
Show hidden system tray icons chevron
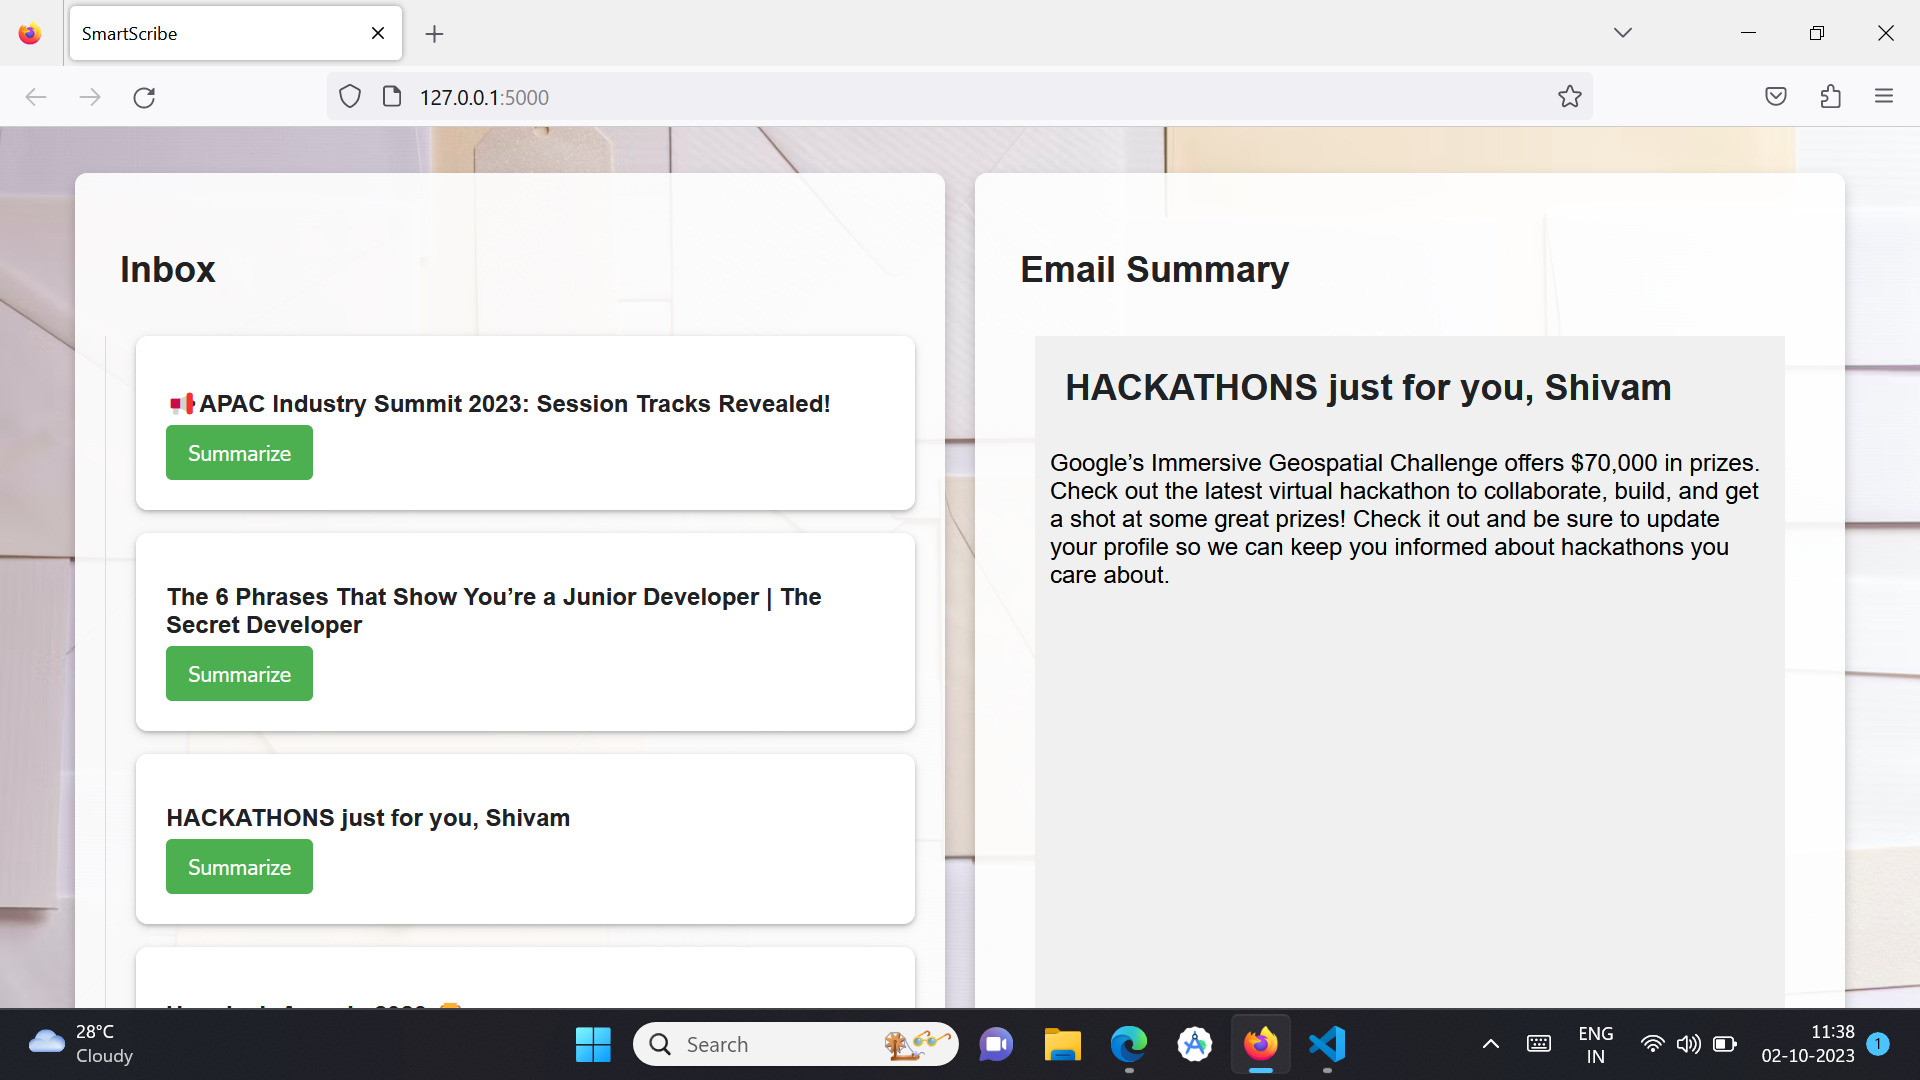(1490, 1044)
